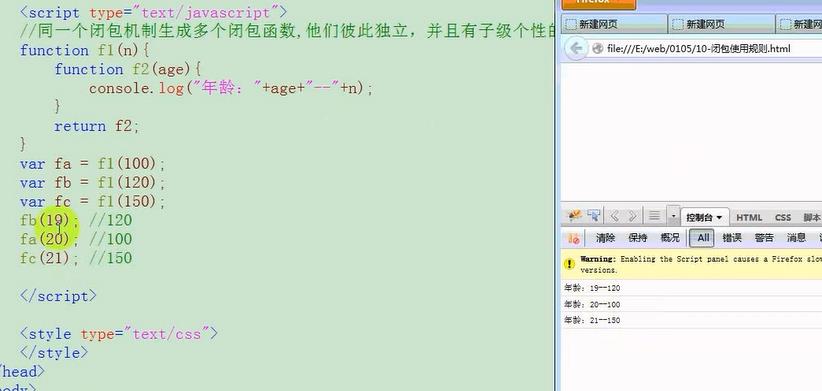822x391 pixels.
Task: Toggle break on all errors icon
Action: point(574,238)
